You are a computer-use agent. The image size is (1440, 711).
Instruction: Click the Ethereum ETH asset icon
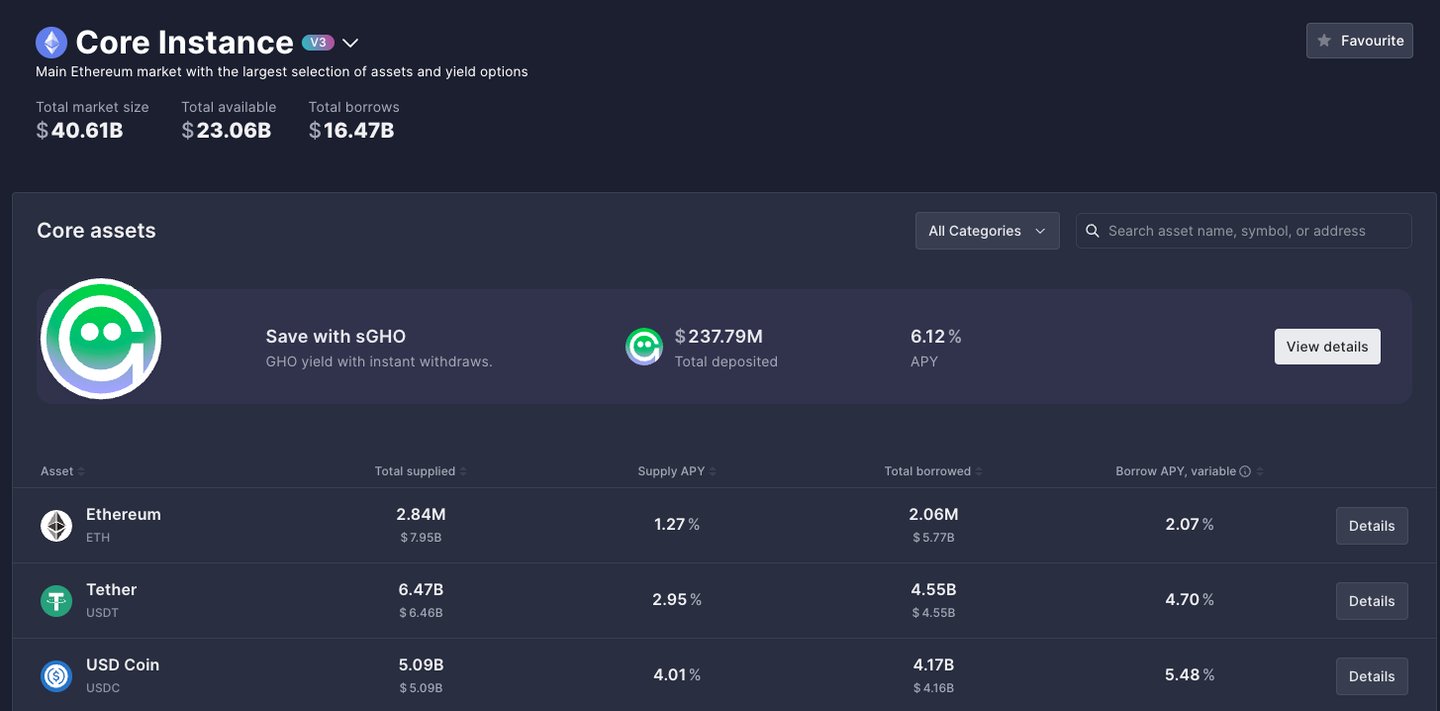(56, 525)
